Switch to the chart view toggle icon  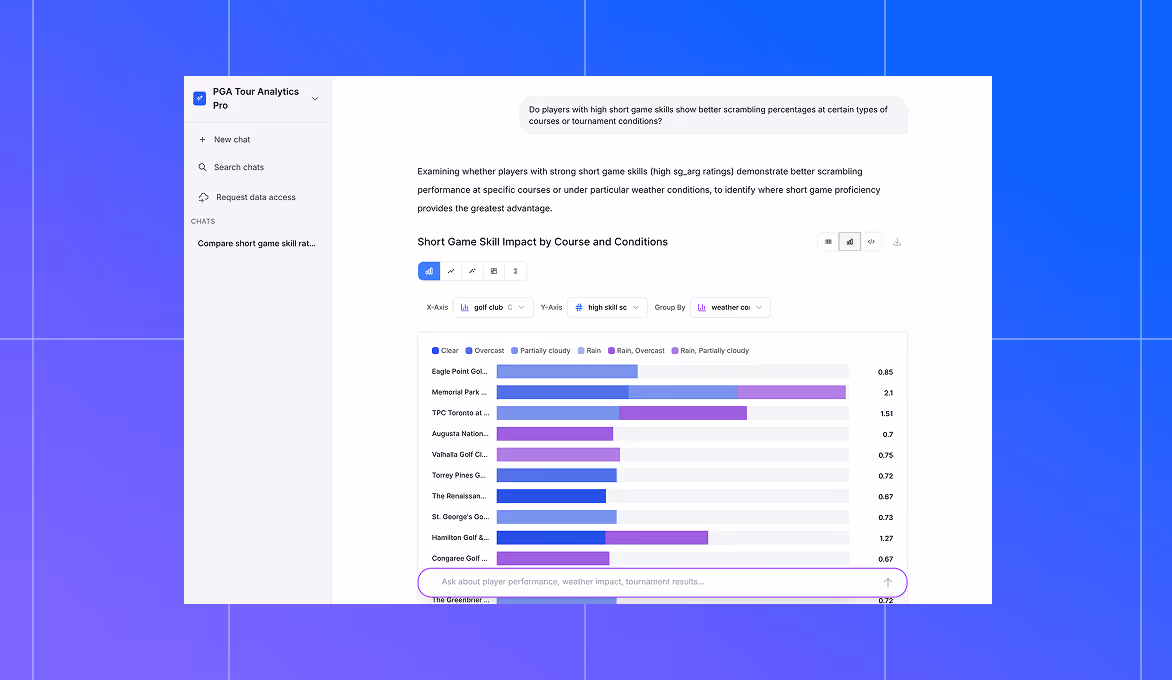[850, 241]
